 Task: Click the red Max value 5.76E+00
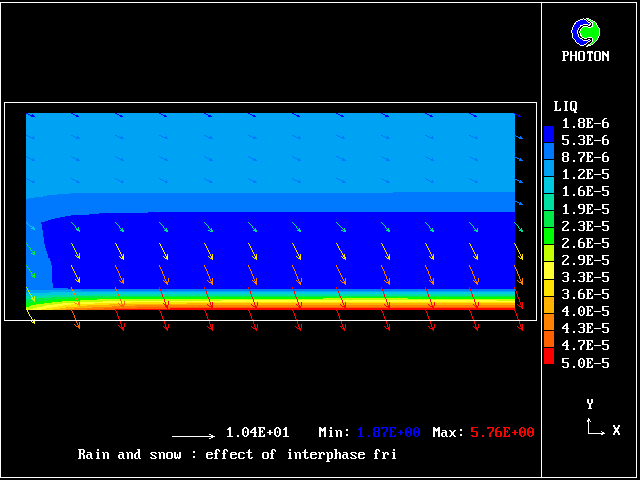[x=501, y=432]
